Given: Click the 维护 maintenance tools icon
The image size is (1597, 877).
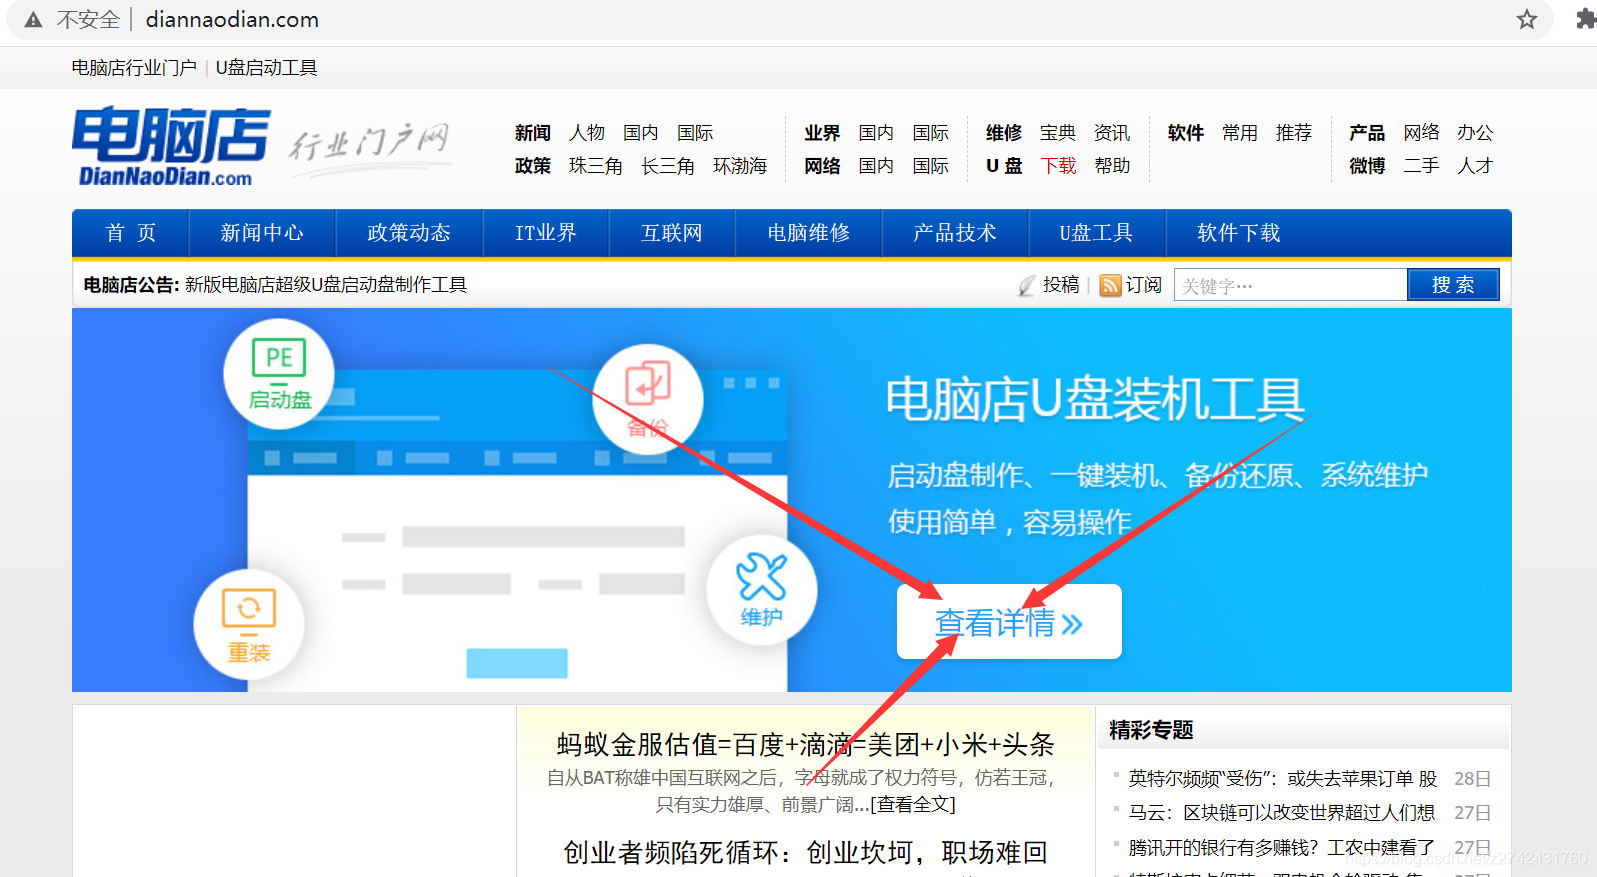Looking at the screenshot, I should [762, 590].
